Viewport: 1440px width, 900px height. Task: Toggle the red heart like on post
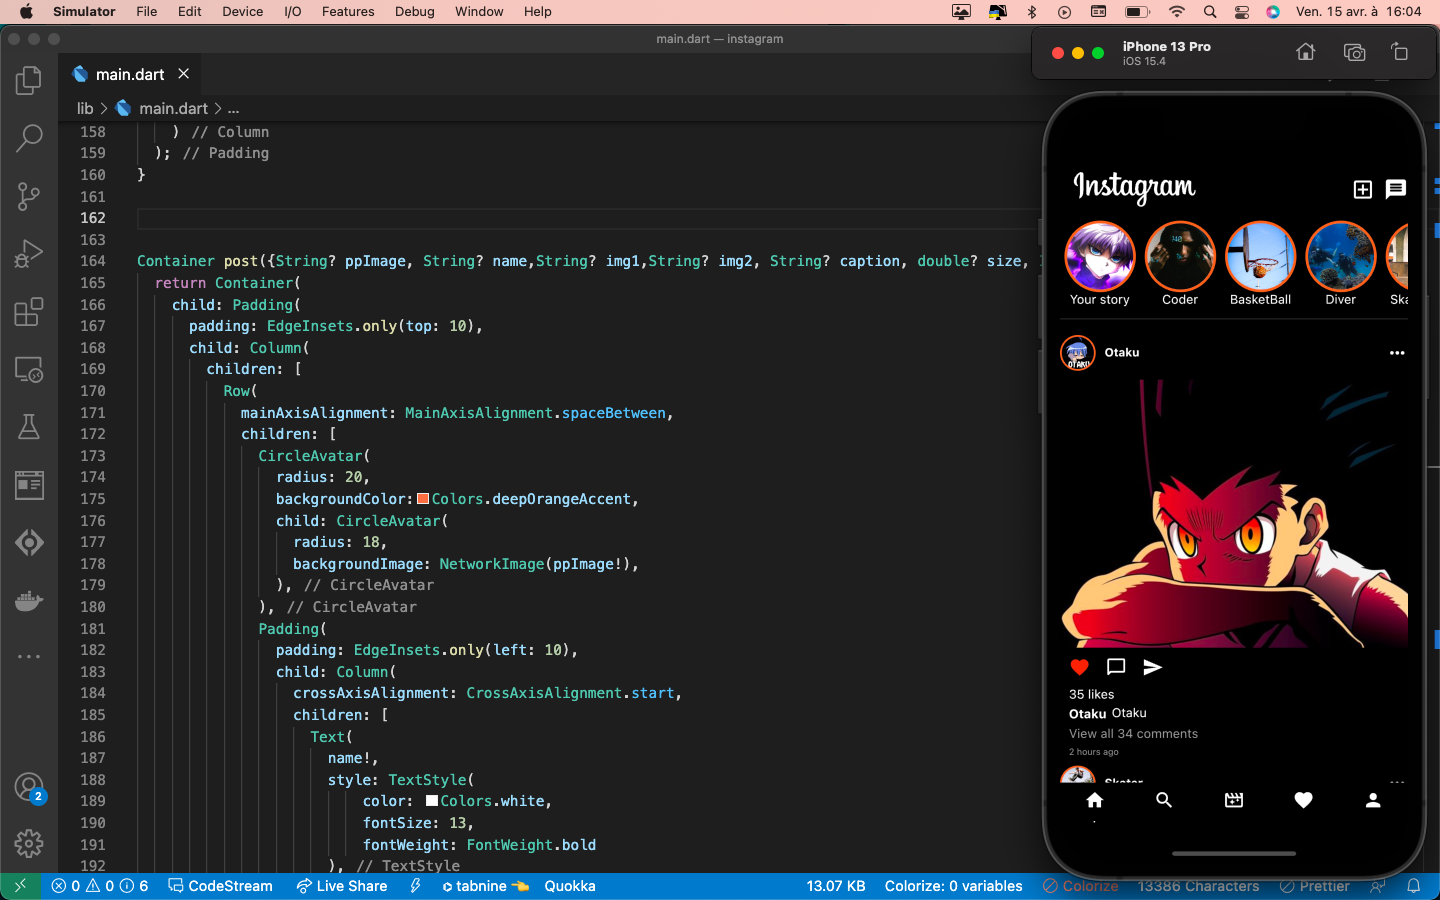[x=1079, y=667]
